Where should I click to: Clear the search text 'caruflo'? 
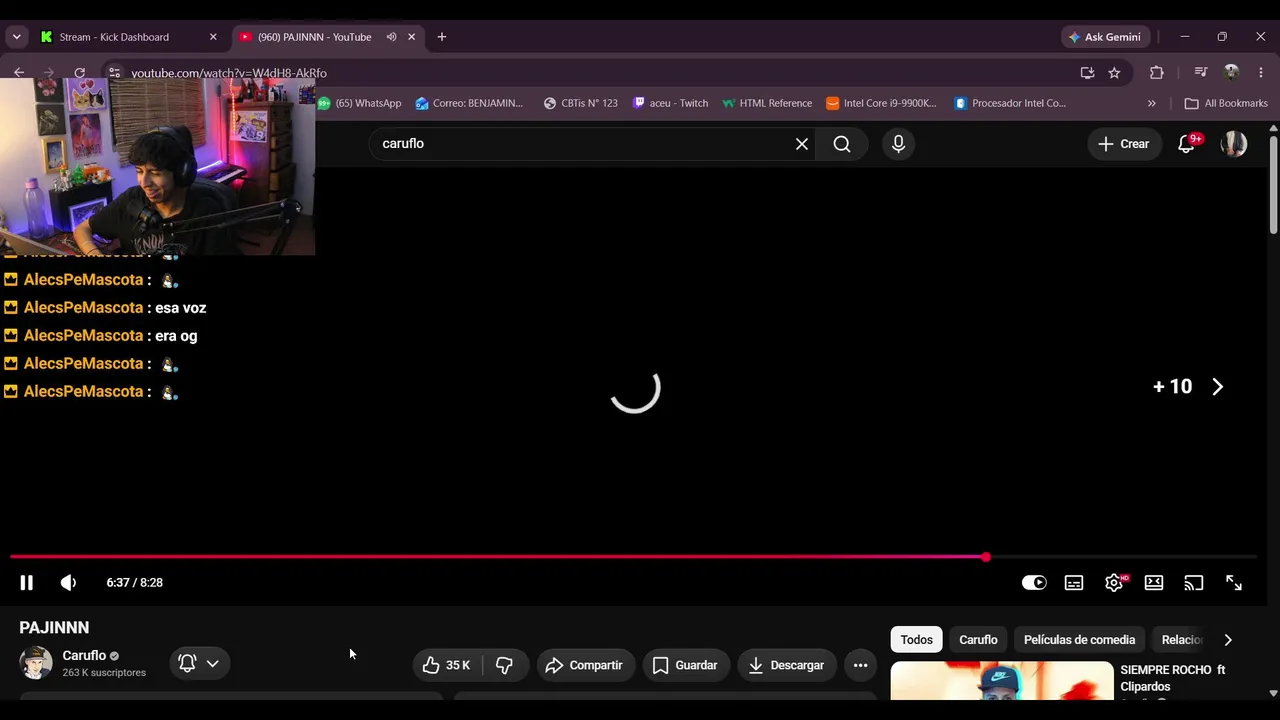pyautogui.click(x=802, y=144)
